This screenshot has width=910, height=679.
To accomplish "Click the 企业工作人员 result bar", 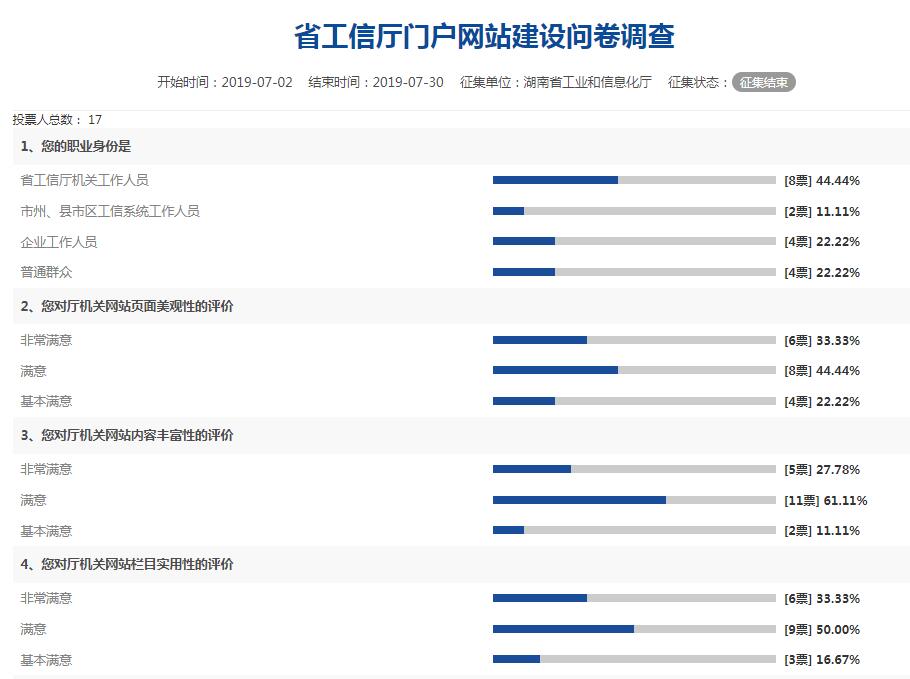I will (634, 241).
